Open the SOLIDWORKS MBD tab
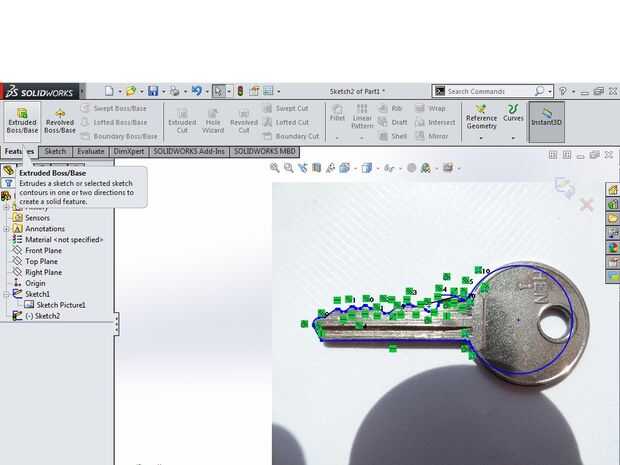620x465 pixels. coord(265,151)
